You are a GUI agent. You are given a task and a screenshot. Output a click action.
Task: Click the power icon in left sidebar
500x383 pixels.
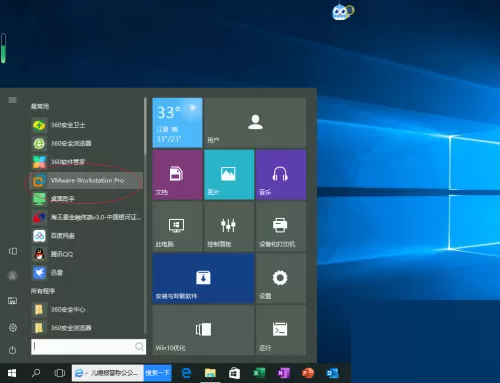pyautogui.click(x=12, y=350)
